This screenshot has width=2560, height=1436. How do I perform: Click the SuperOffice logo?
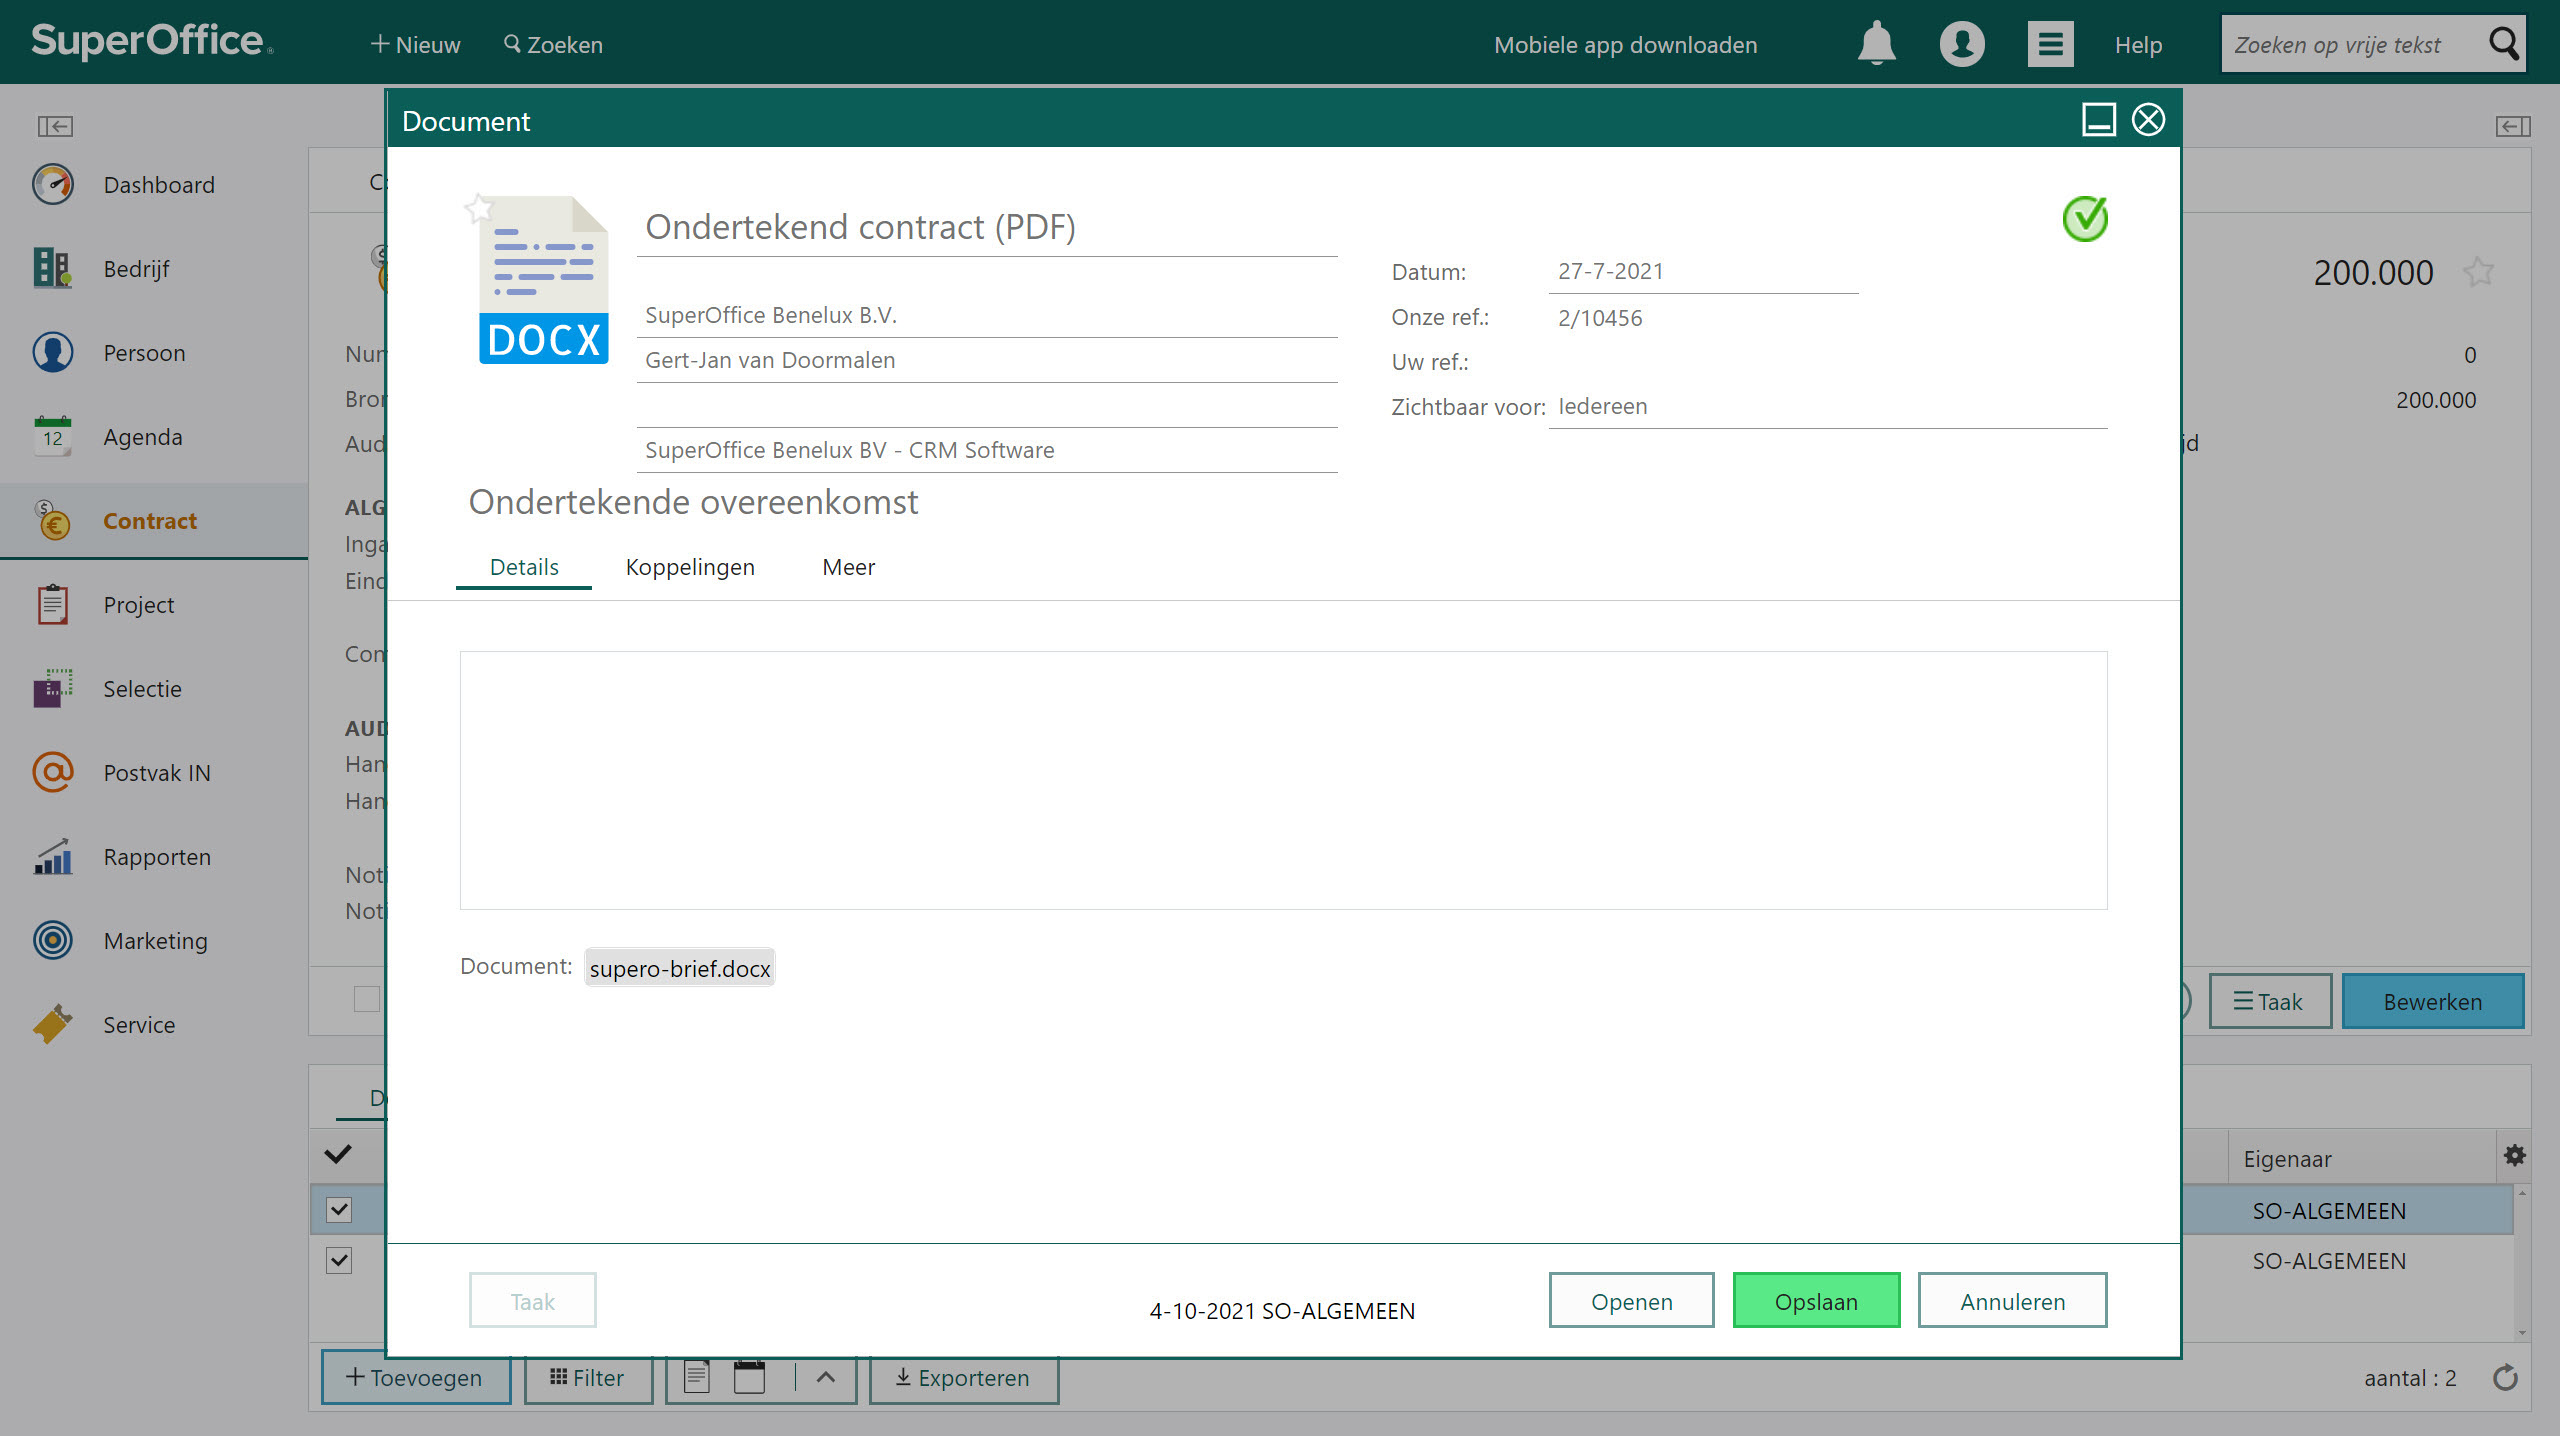tap(151, 41)
